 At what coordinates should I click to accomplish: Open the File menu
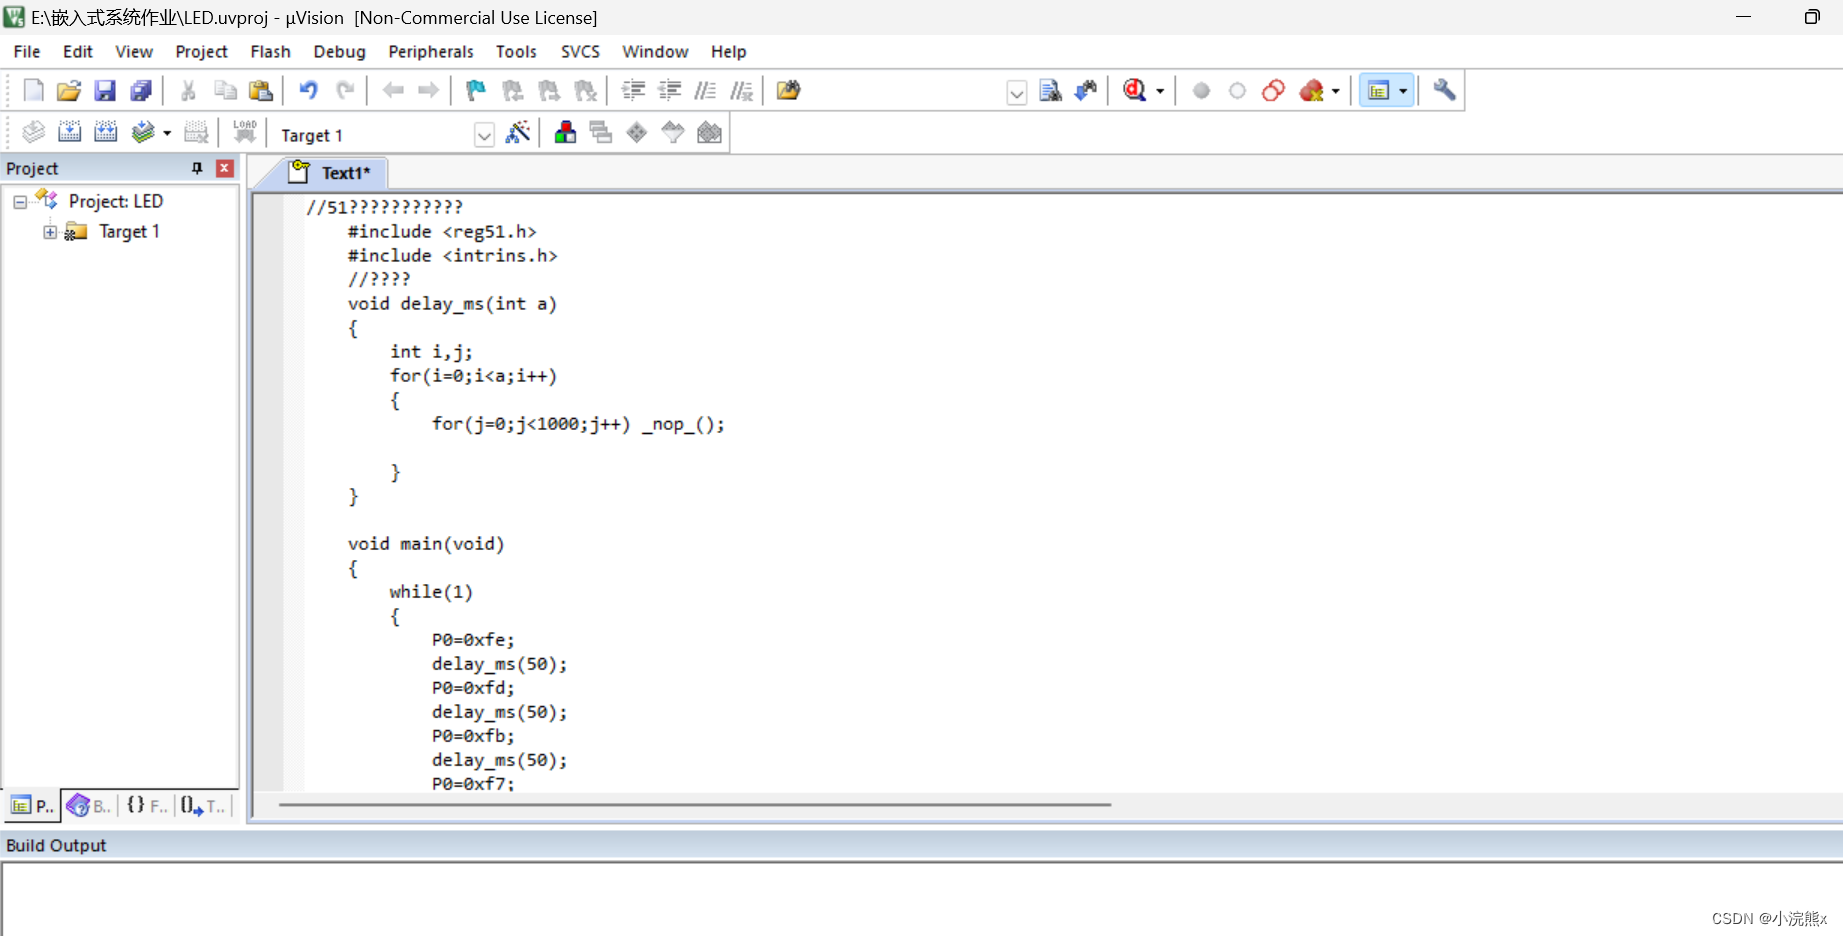pos(27,52)
